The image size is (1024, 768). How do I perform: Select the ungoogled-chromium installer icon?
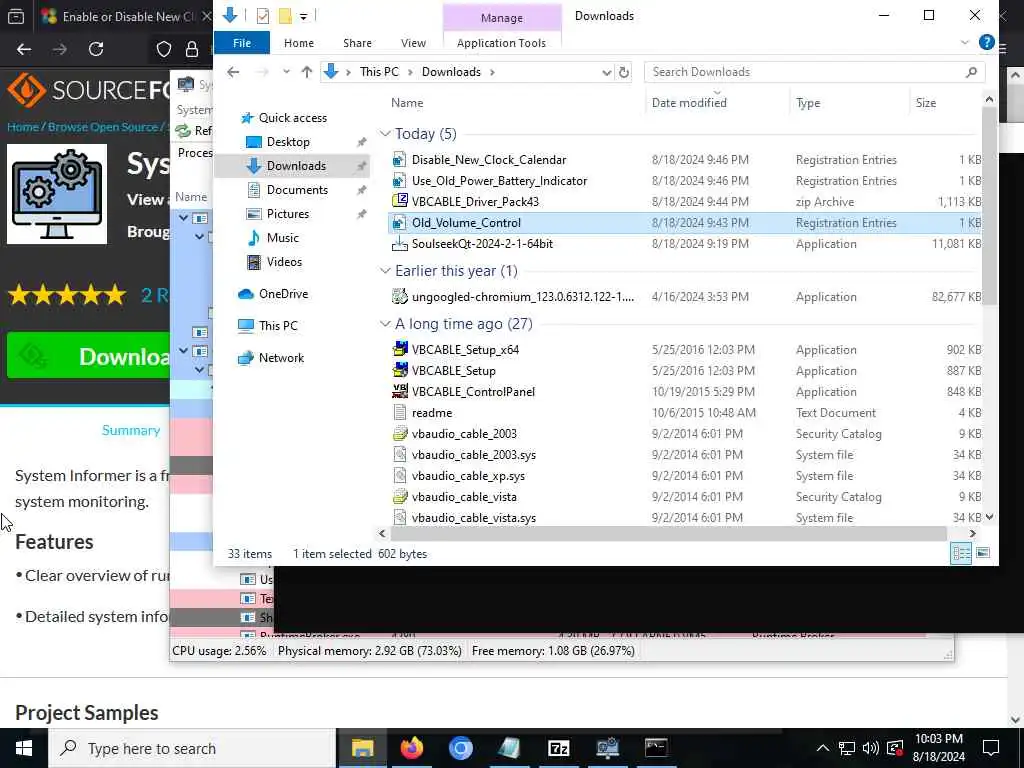tap(399, 296)
